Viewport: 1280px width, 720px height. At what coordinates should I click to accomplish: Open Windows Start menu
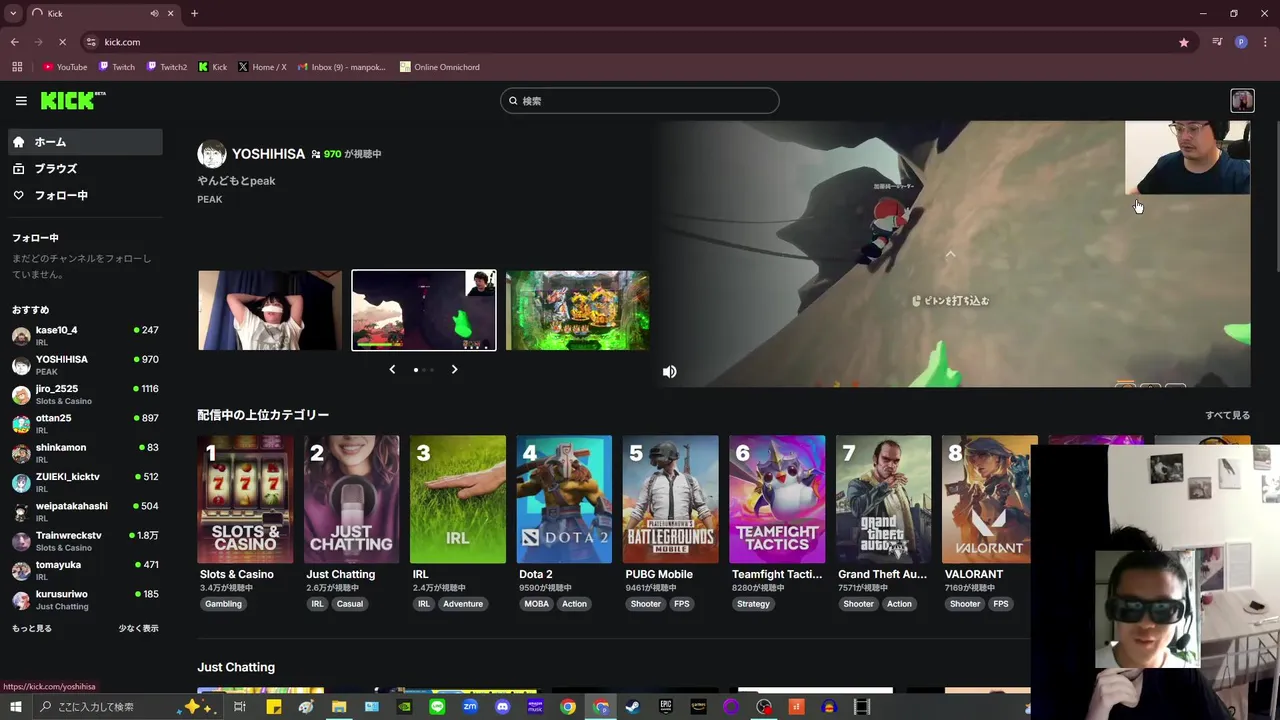[16, 707]
